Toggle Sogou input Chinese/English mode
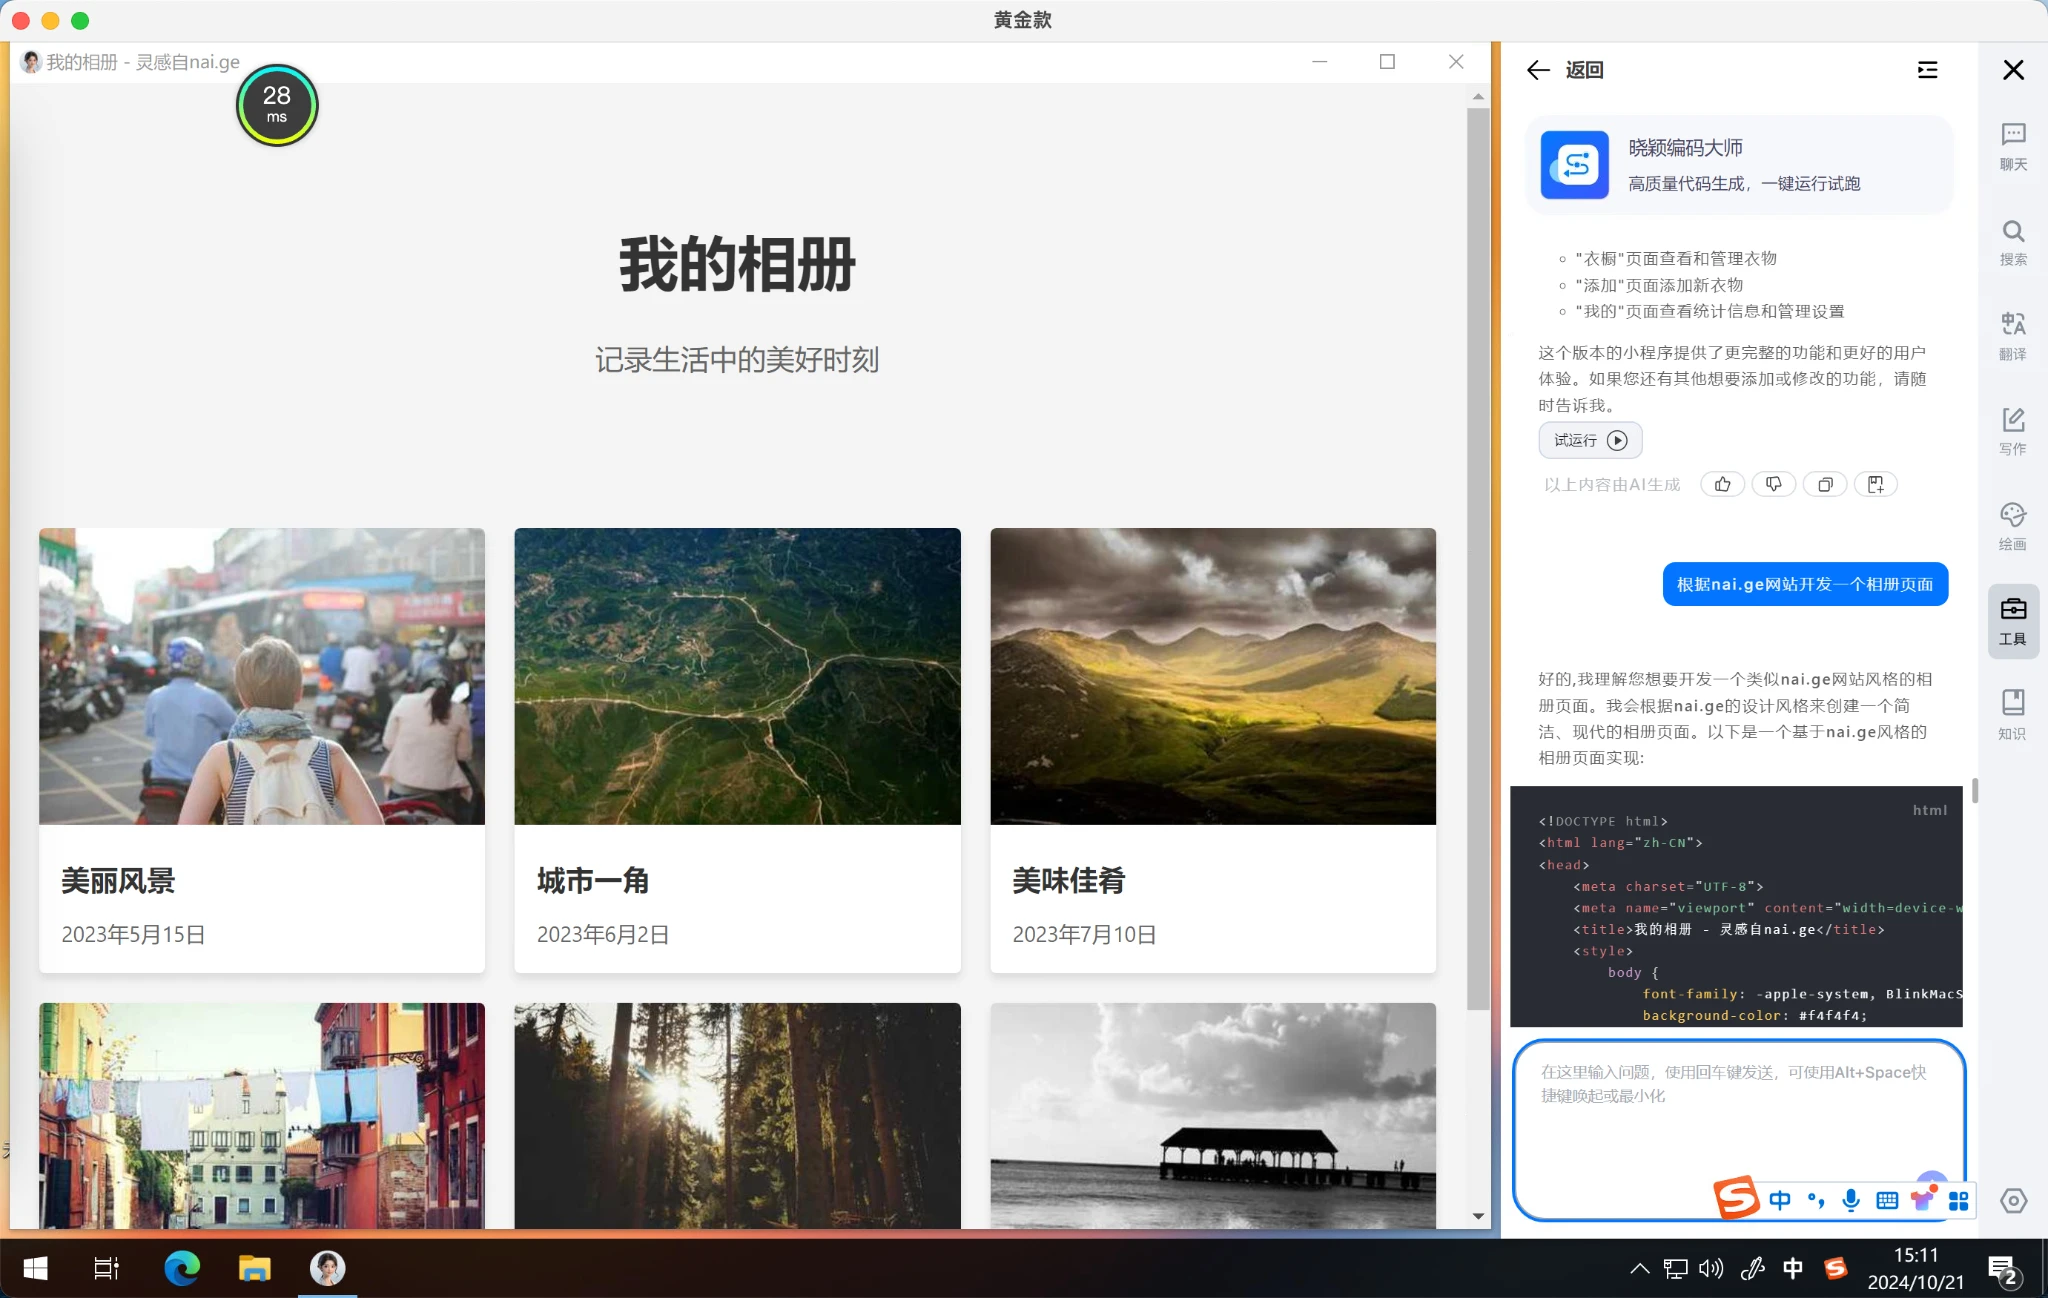The height and width of the screenshot is (1298, 2048). tap(1780, 1200)
